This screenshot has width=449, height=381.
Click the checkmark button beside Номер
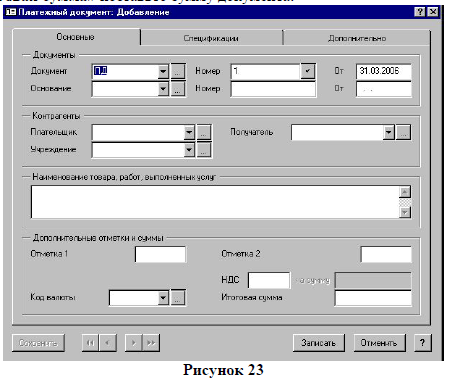(308, 71)
